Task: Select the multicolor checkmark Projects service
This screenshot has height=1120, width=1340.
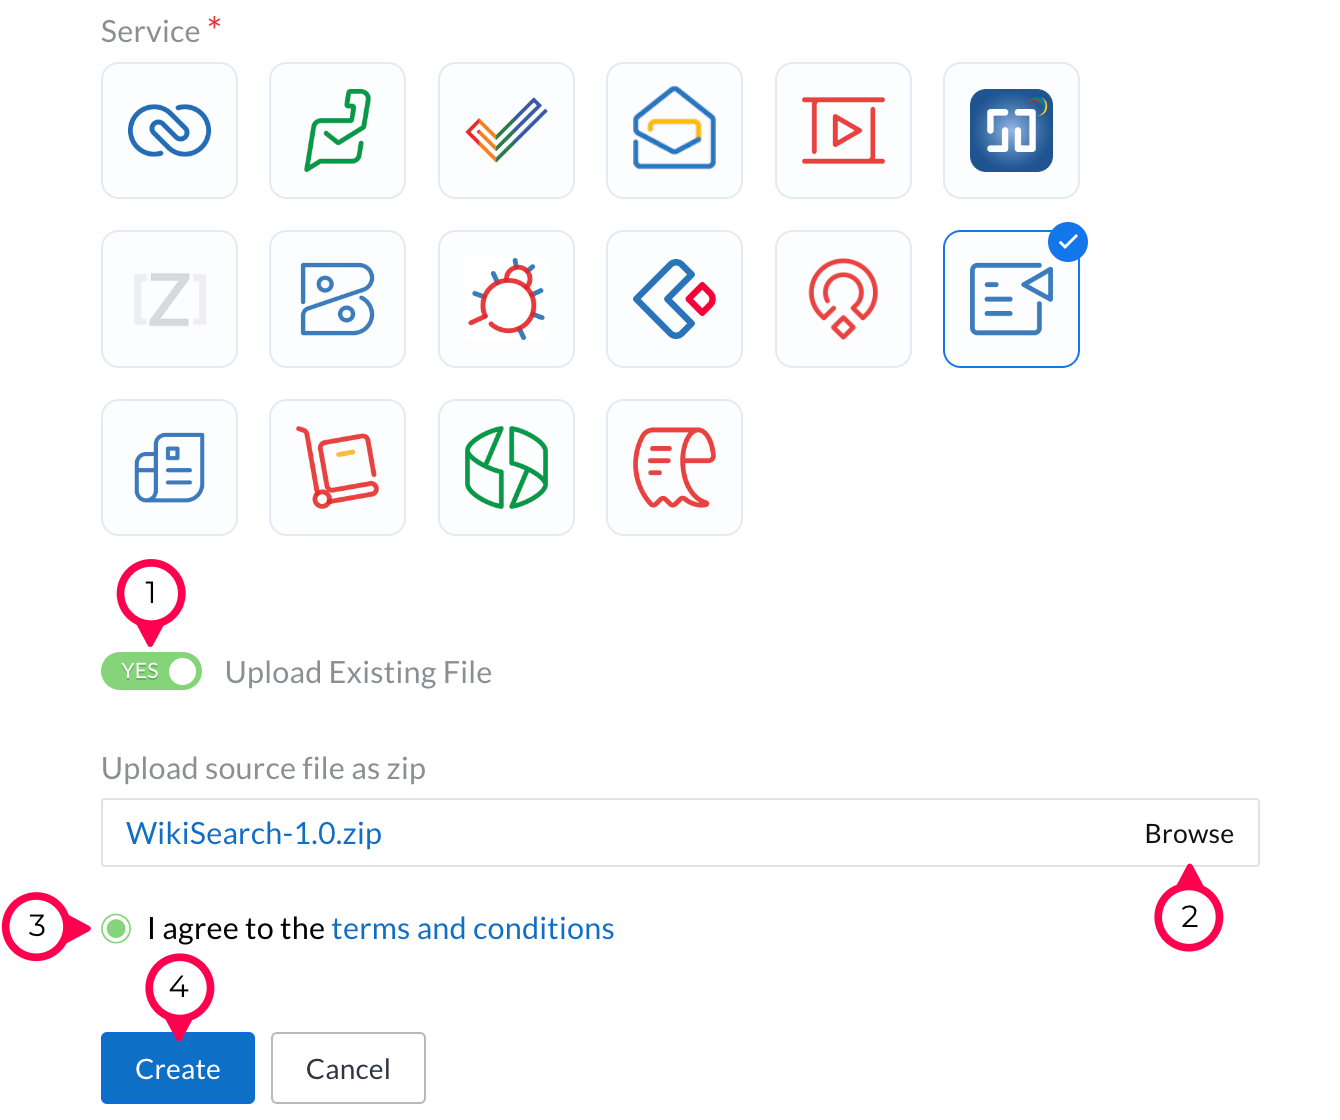Action: [x=506, y=131]
